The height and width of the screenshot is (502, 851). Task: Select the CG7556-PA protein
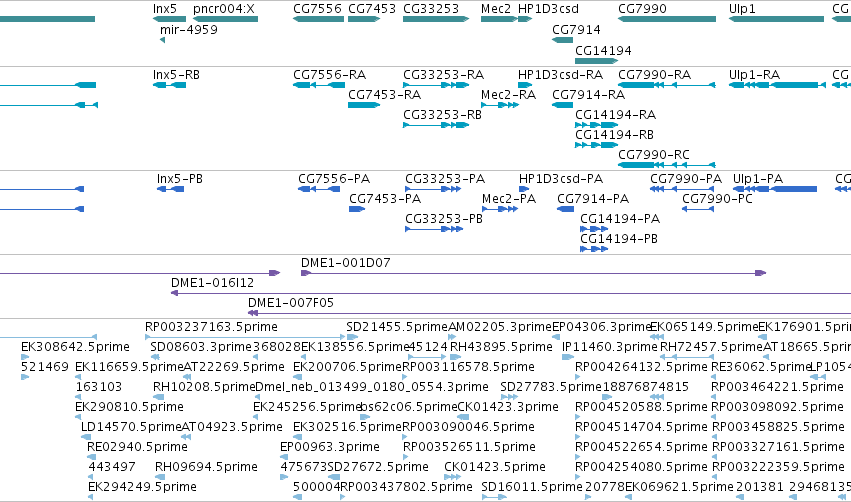(319, 189)
